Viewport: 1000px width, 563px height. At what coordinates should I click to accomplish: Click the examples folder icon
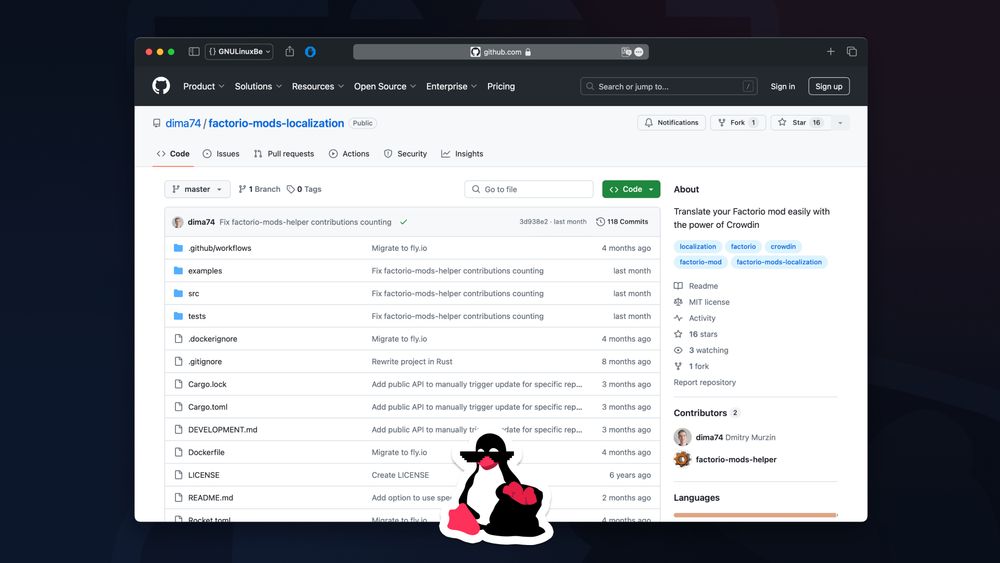[x=179, y=270]
